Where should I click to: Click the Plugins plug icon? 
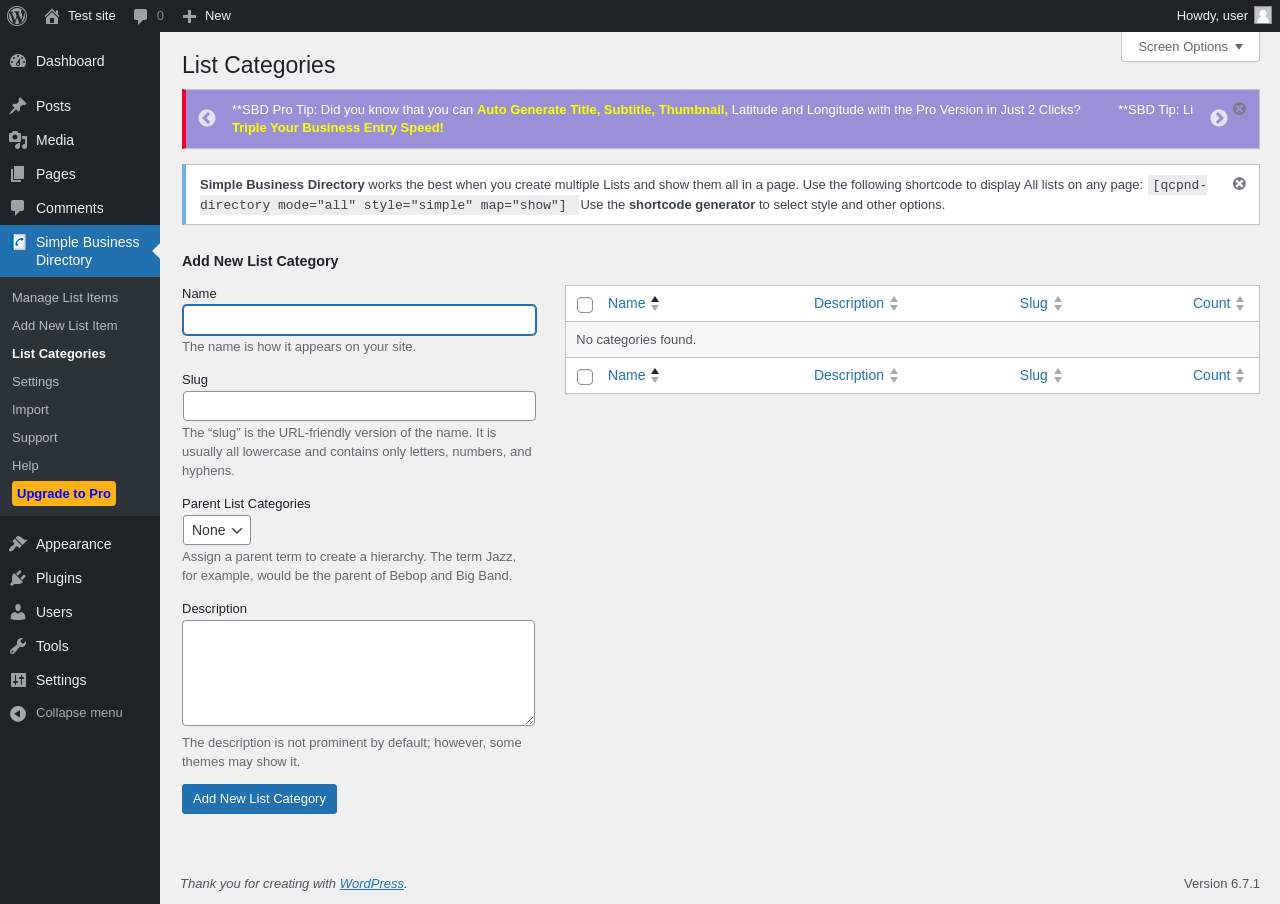[18, 578]
